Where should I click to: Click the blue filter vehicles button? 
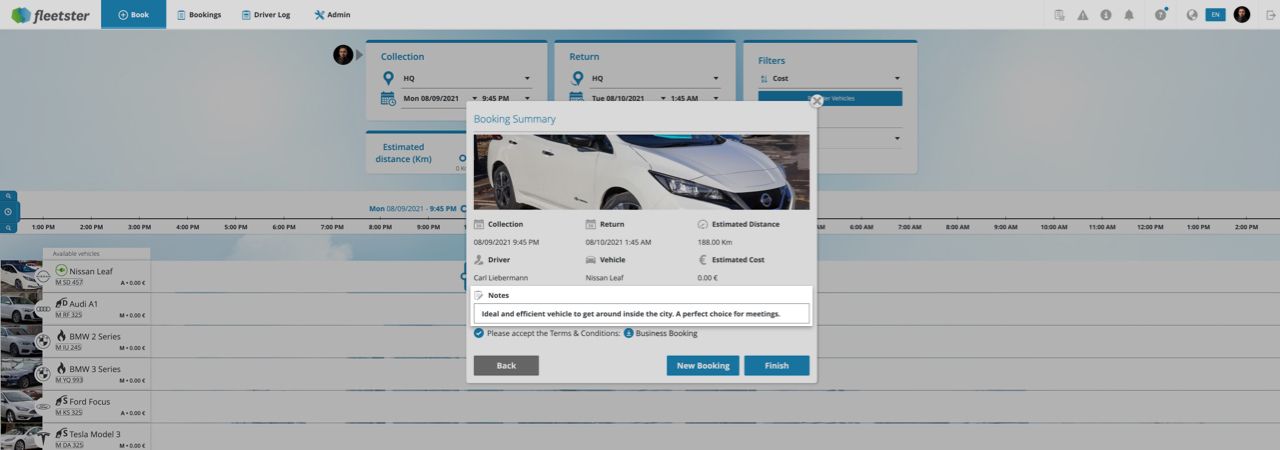(830, 98)
